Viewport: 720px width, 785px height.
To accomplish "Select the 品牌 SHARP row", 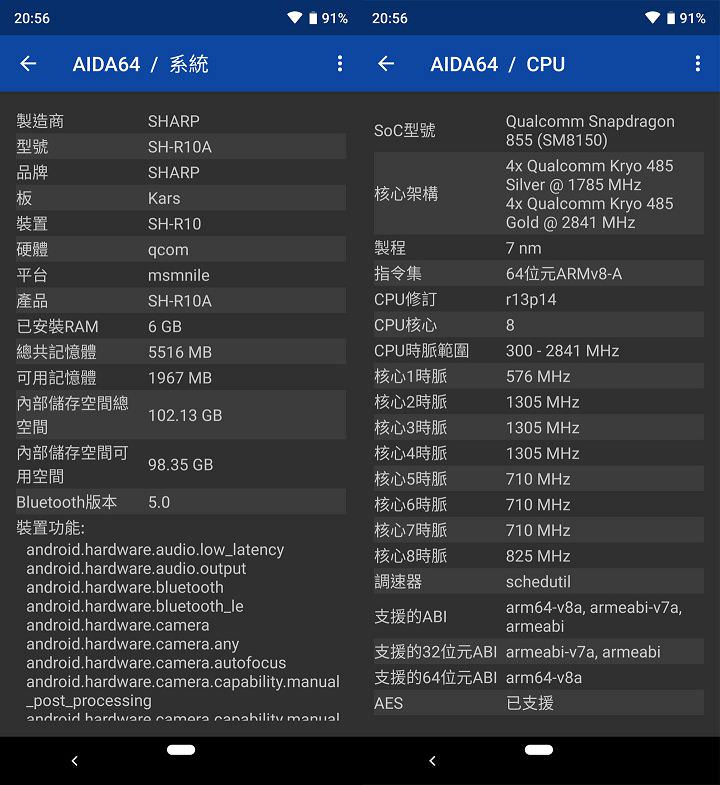I will pyautogui.click(x=181, y=172).
